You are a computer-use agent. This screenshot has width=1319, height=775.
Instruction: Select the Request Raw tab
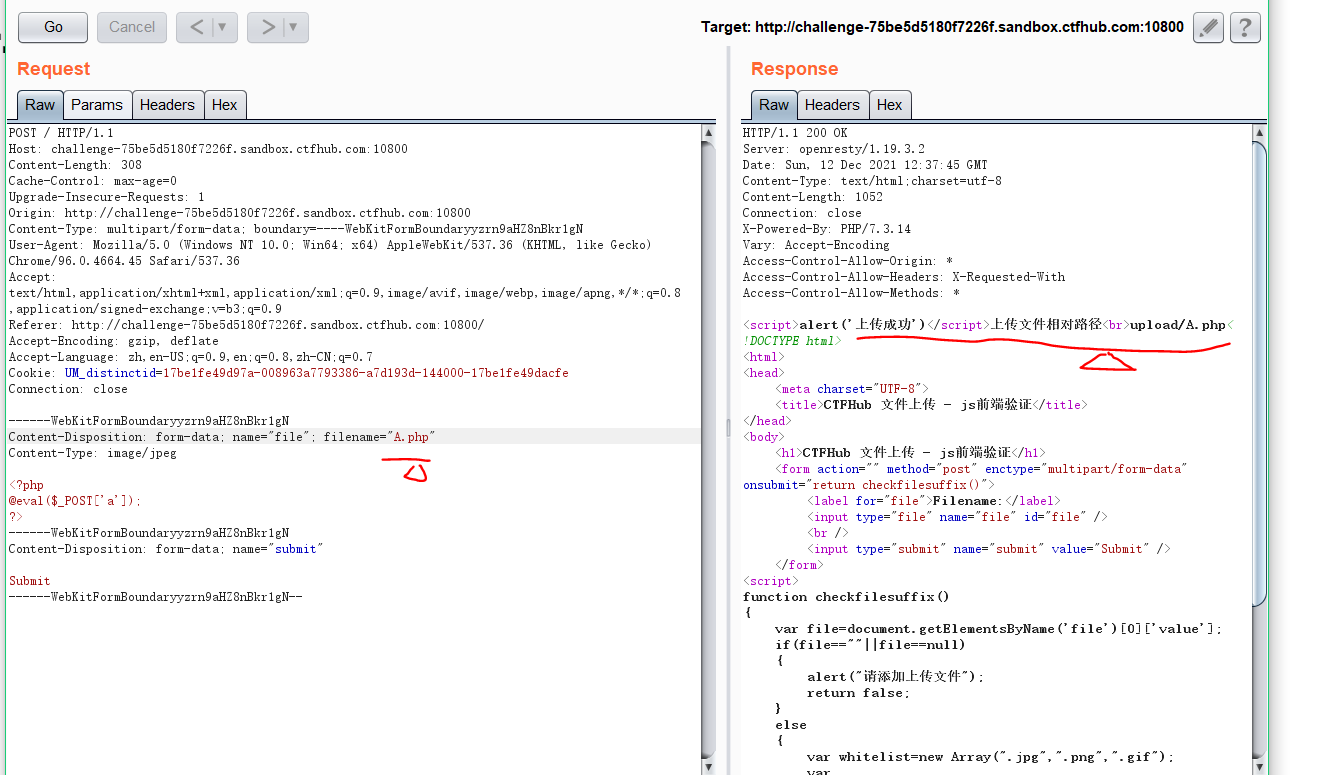pos(40,105)
